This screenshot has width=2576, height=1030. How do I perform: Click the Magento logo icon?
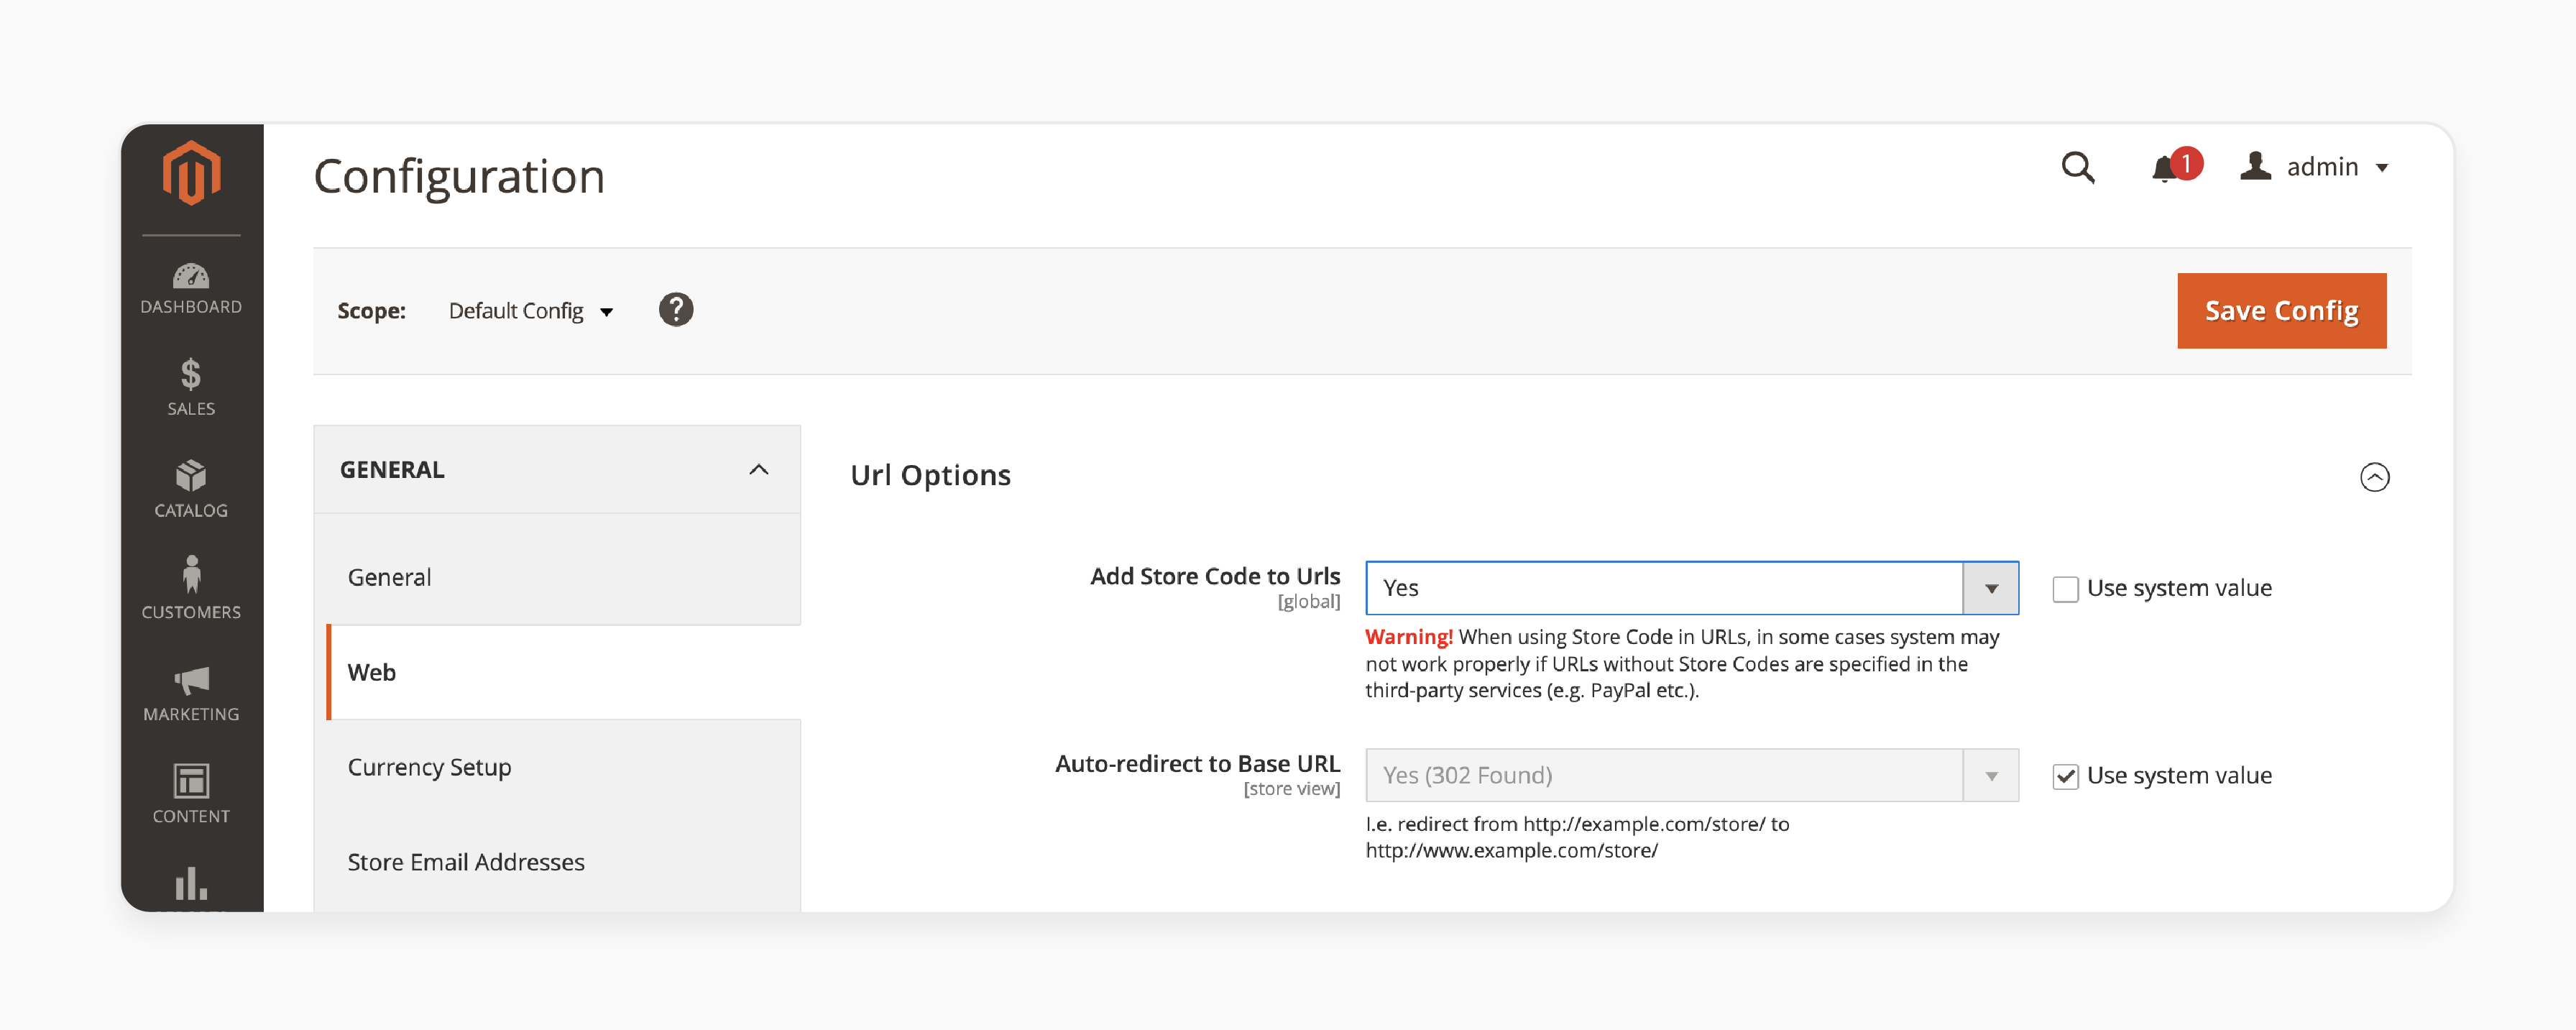point(191,173)
